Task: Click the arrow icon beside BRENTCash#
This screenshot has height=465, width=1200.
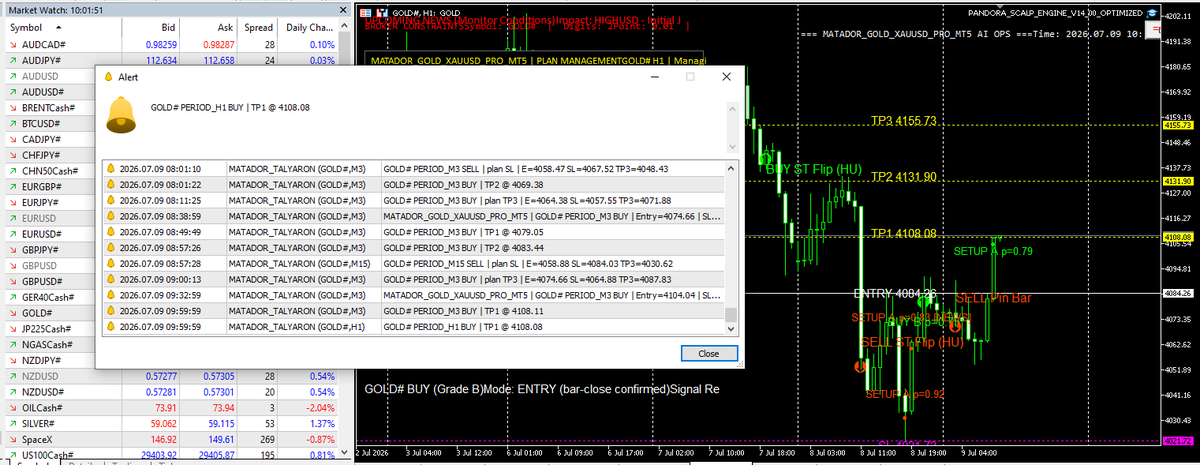Action: click(x=11, y=107)
